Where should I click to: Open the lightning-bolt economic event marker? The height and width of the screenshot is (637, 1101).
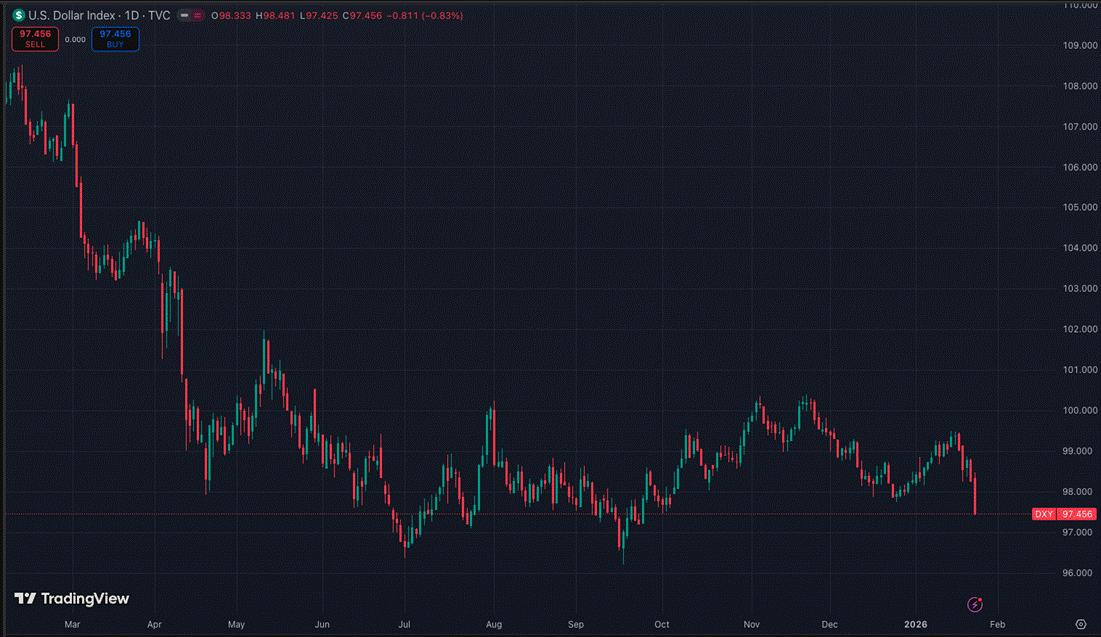point(975,604)
